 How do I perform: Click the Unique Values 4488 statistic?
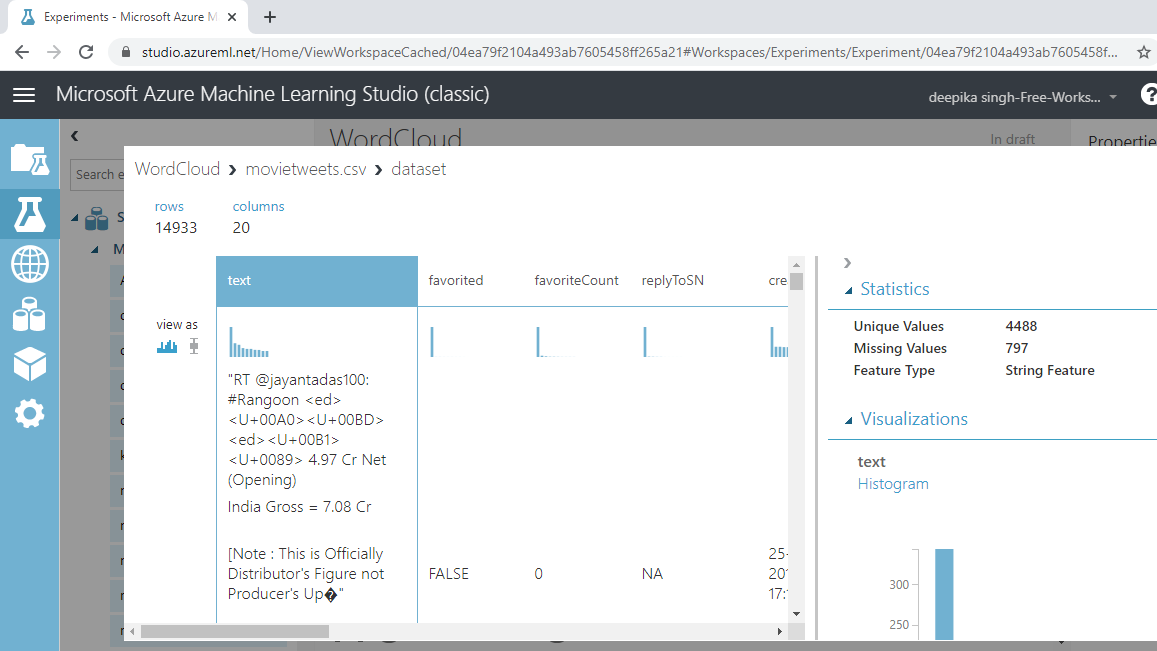pos(1021,326)
